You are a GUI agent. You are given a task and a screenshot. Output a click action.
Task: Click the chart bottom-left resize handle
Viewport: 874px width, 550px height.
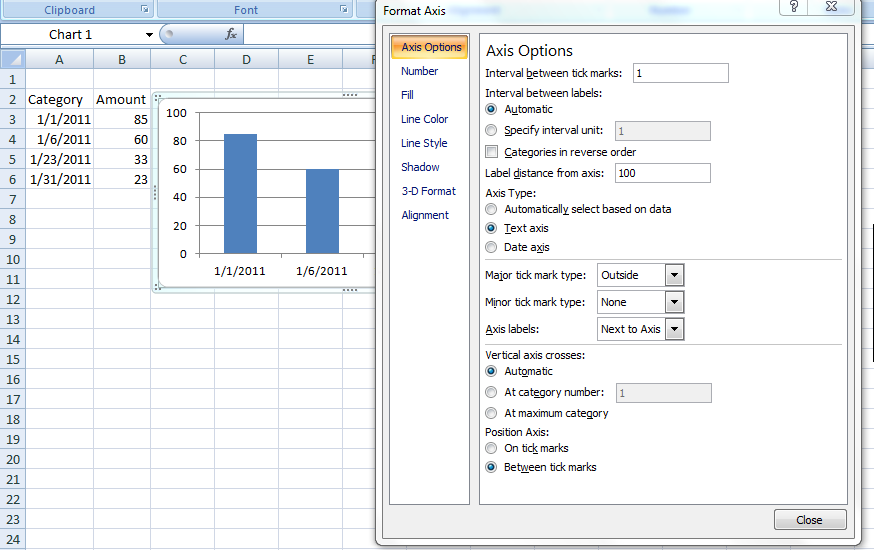pyautogui.click(x=158, y=287)
